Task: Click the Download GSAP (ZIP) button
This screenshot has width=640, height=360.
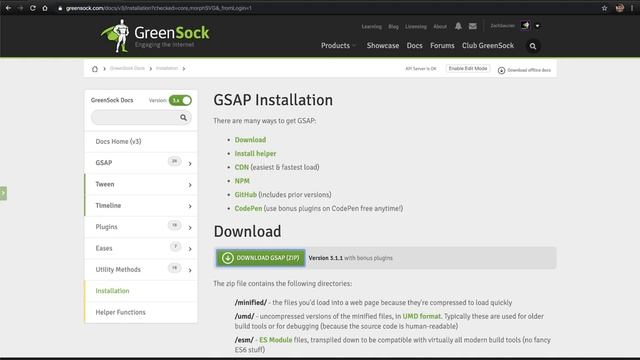Action: (260, 258)
